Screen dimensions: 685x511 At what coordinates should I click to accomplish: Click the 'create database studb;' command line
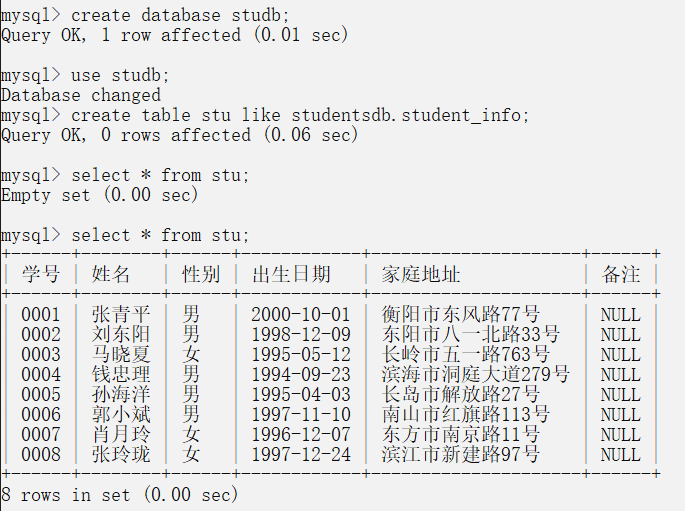click(x=180, y=15)
